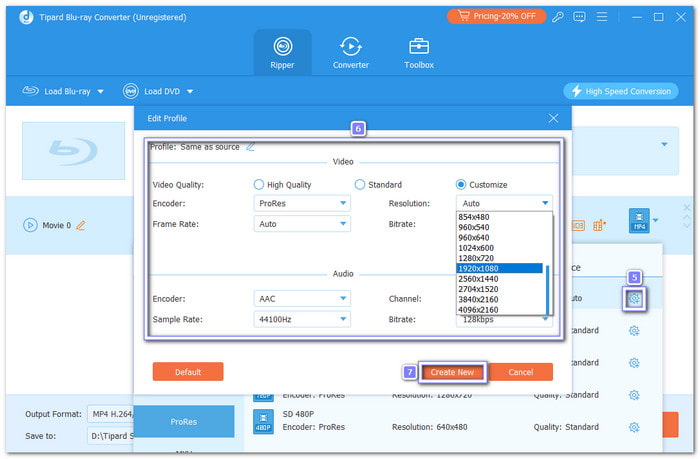Click the Output Format field

(x=111, y=414)
